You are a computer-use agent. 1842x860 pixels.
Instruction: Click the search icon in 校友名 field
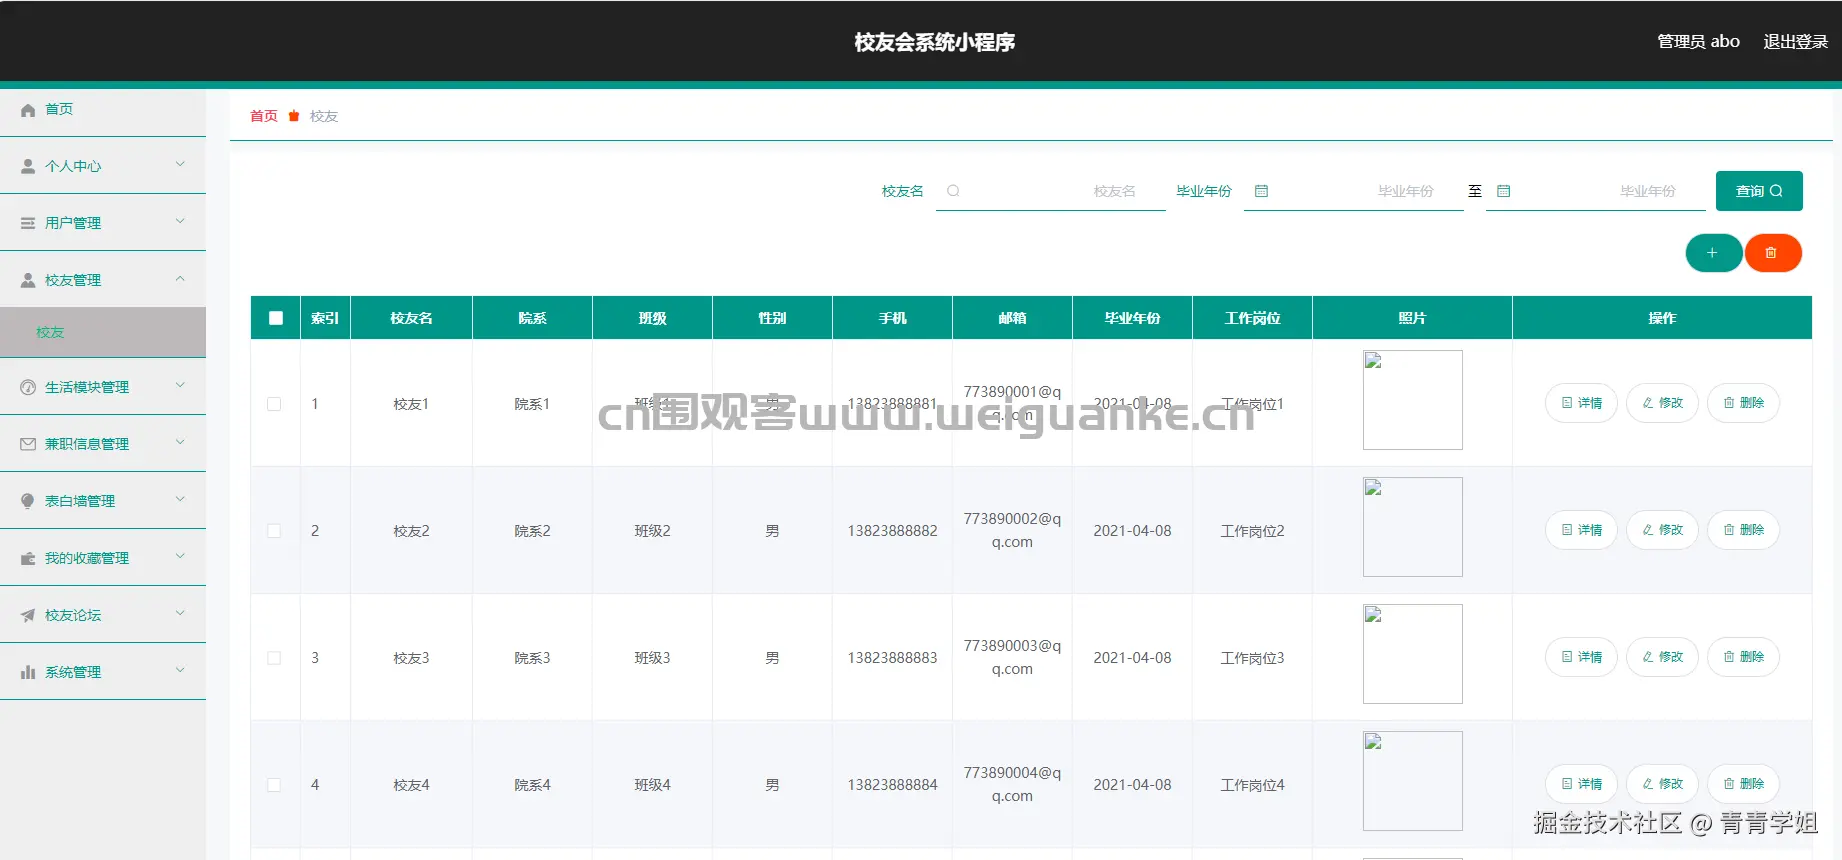(953, 191)
